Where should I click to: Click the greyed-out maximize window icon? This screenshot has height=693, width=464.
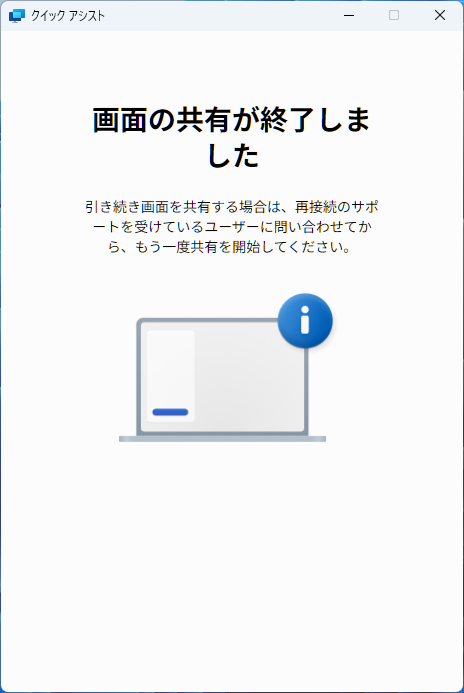(x=394, y=15)
